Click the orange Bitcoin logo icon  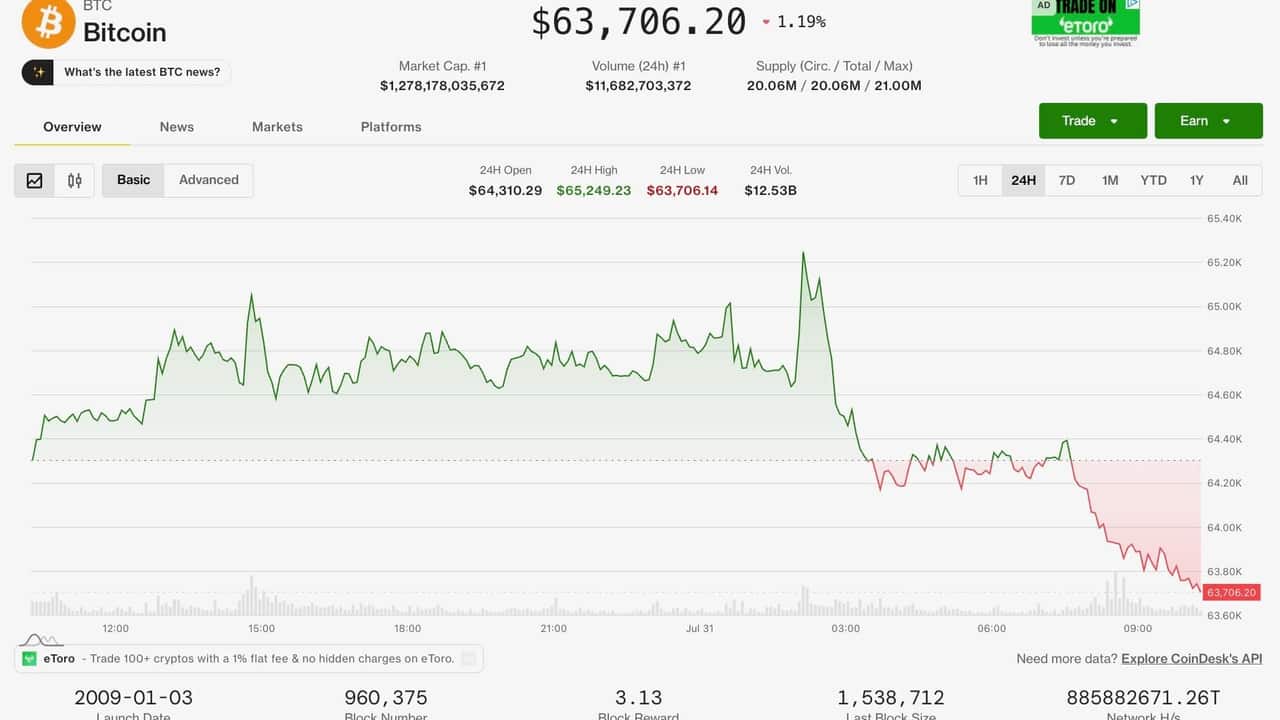[49, 22]
